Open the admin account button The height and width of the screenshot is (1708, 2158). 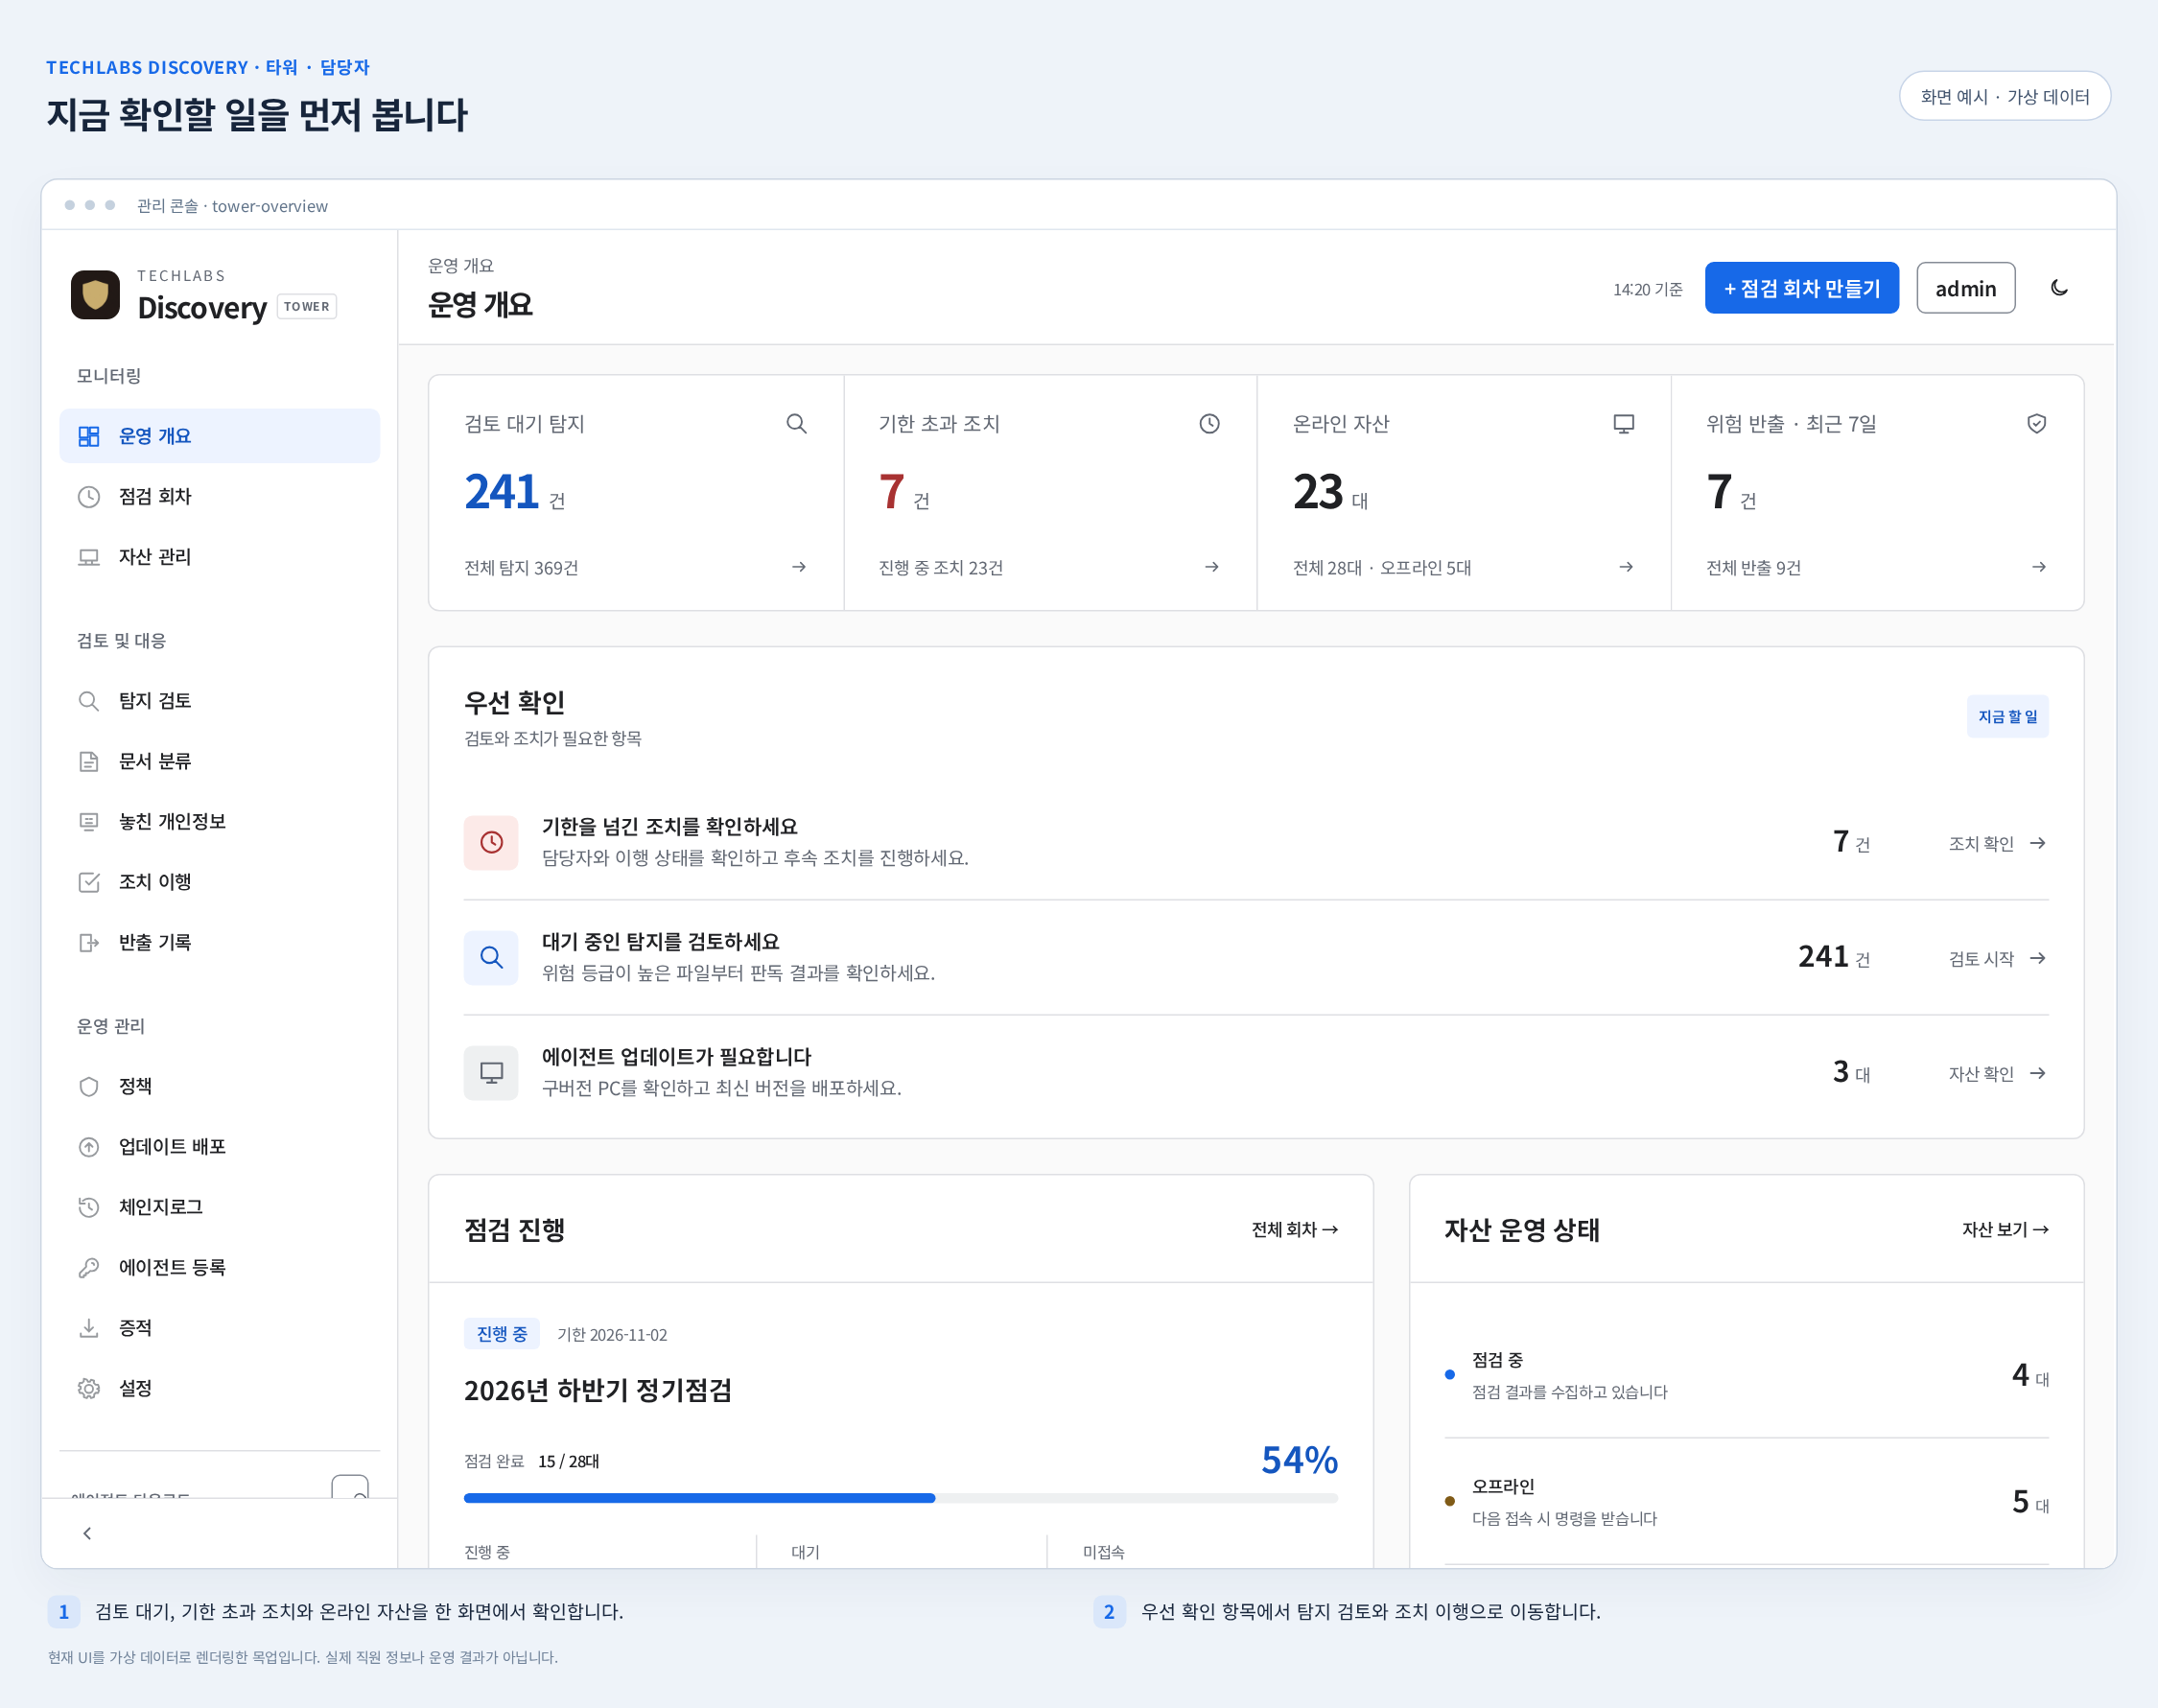[1965, 288]
